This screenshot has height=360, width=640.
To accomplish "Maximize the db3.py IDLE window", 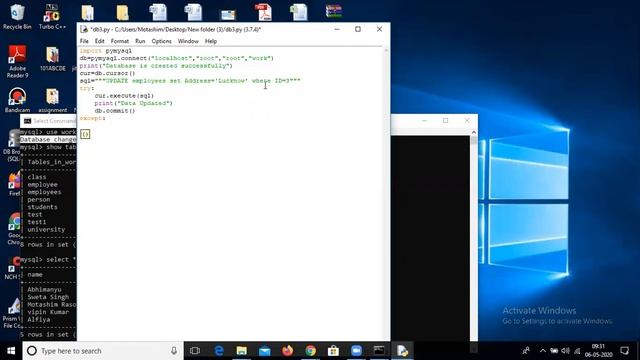I will (x=358, y=29).
